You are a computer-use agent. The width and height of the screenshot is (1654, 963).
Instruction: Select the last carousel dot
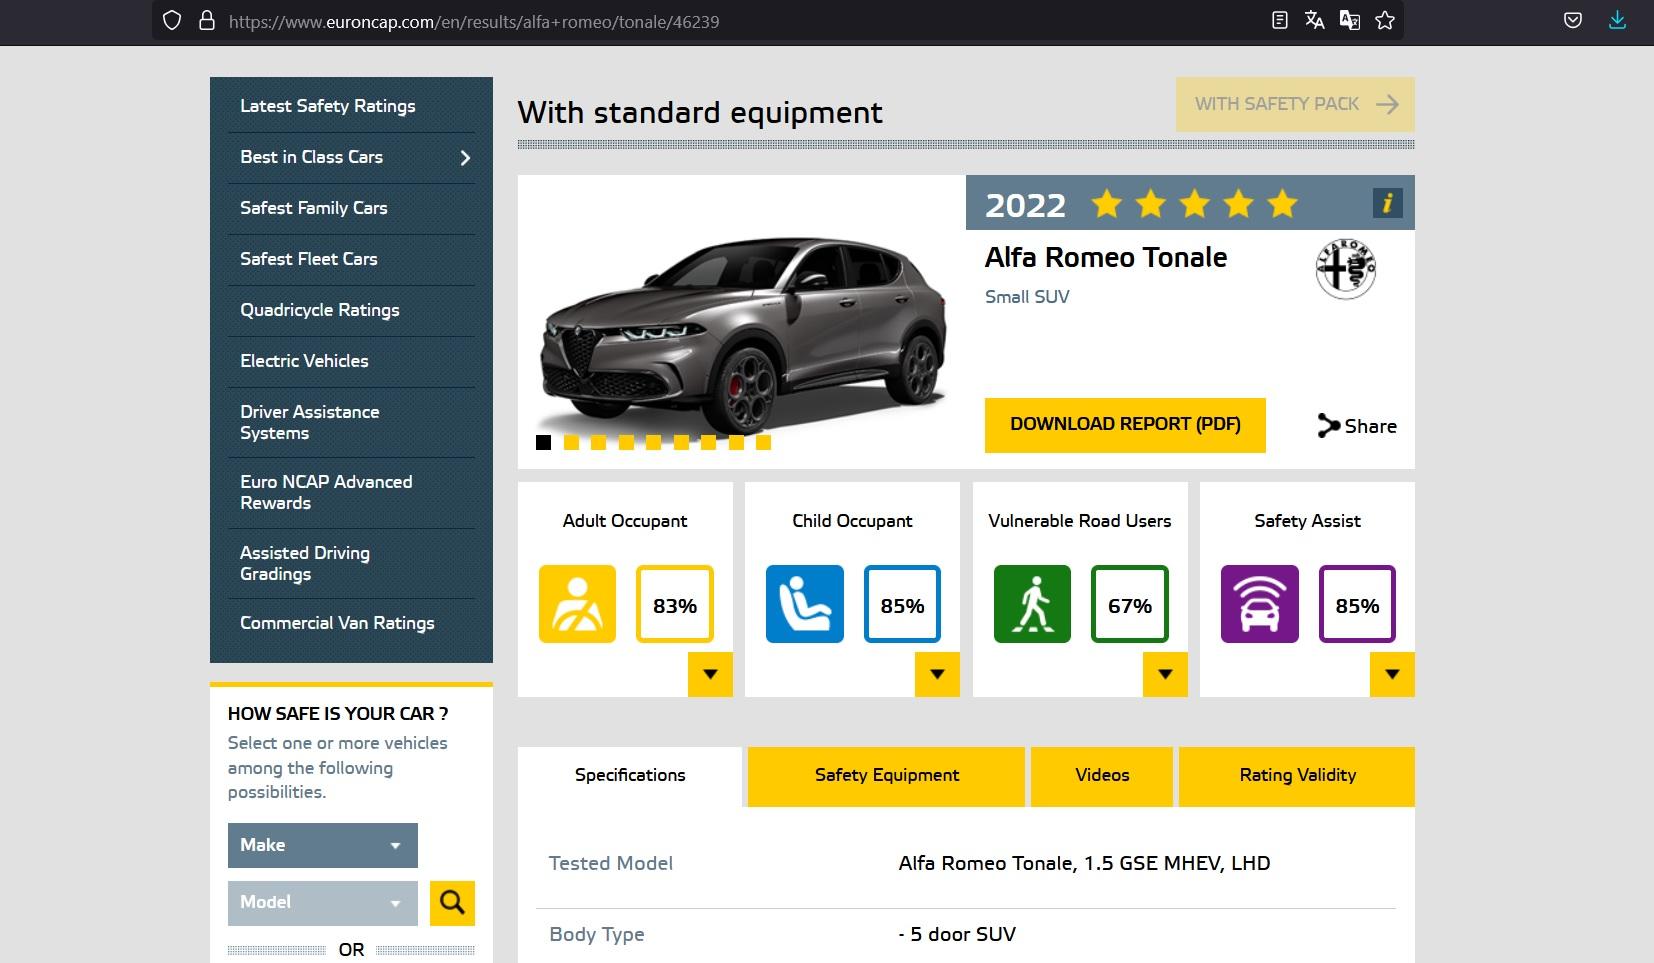764,442
